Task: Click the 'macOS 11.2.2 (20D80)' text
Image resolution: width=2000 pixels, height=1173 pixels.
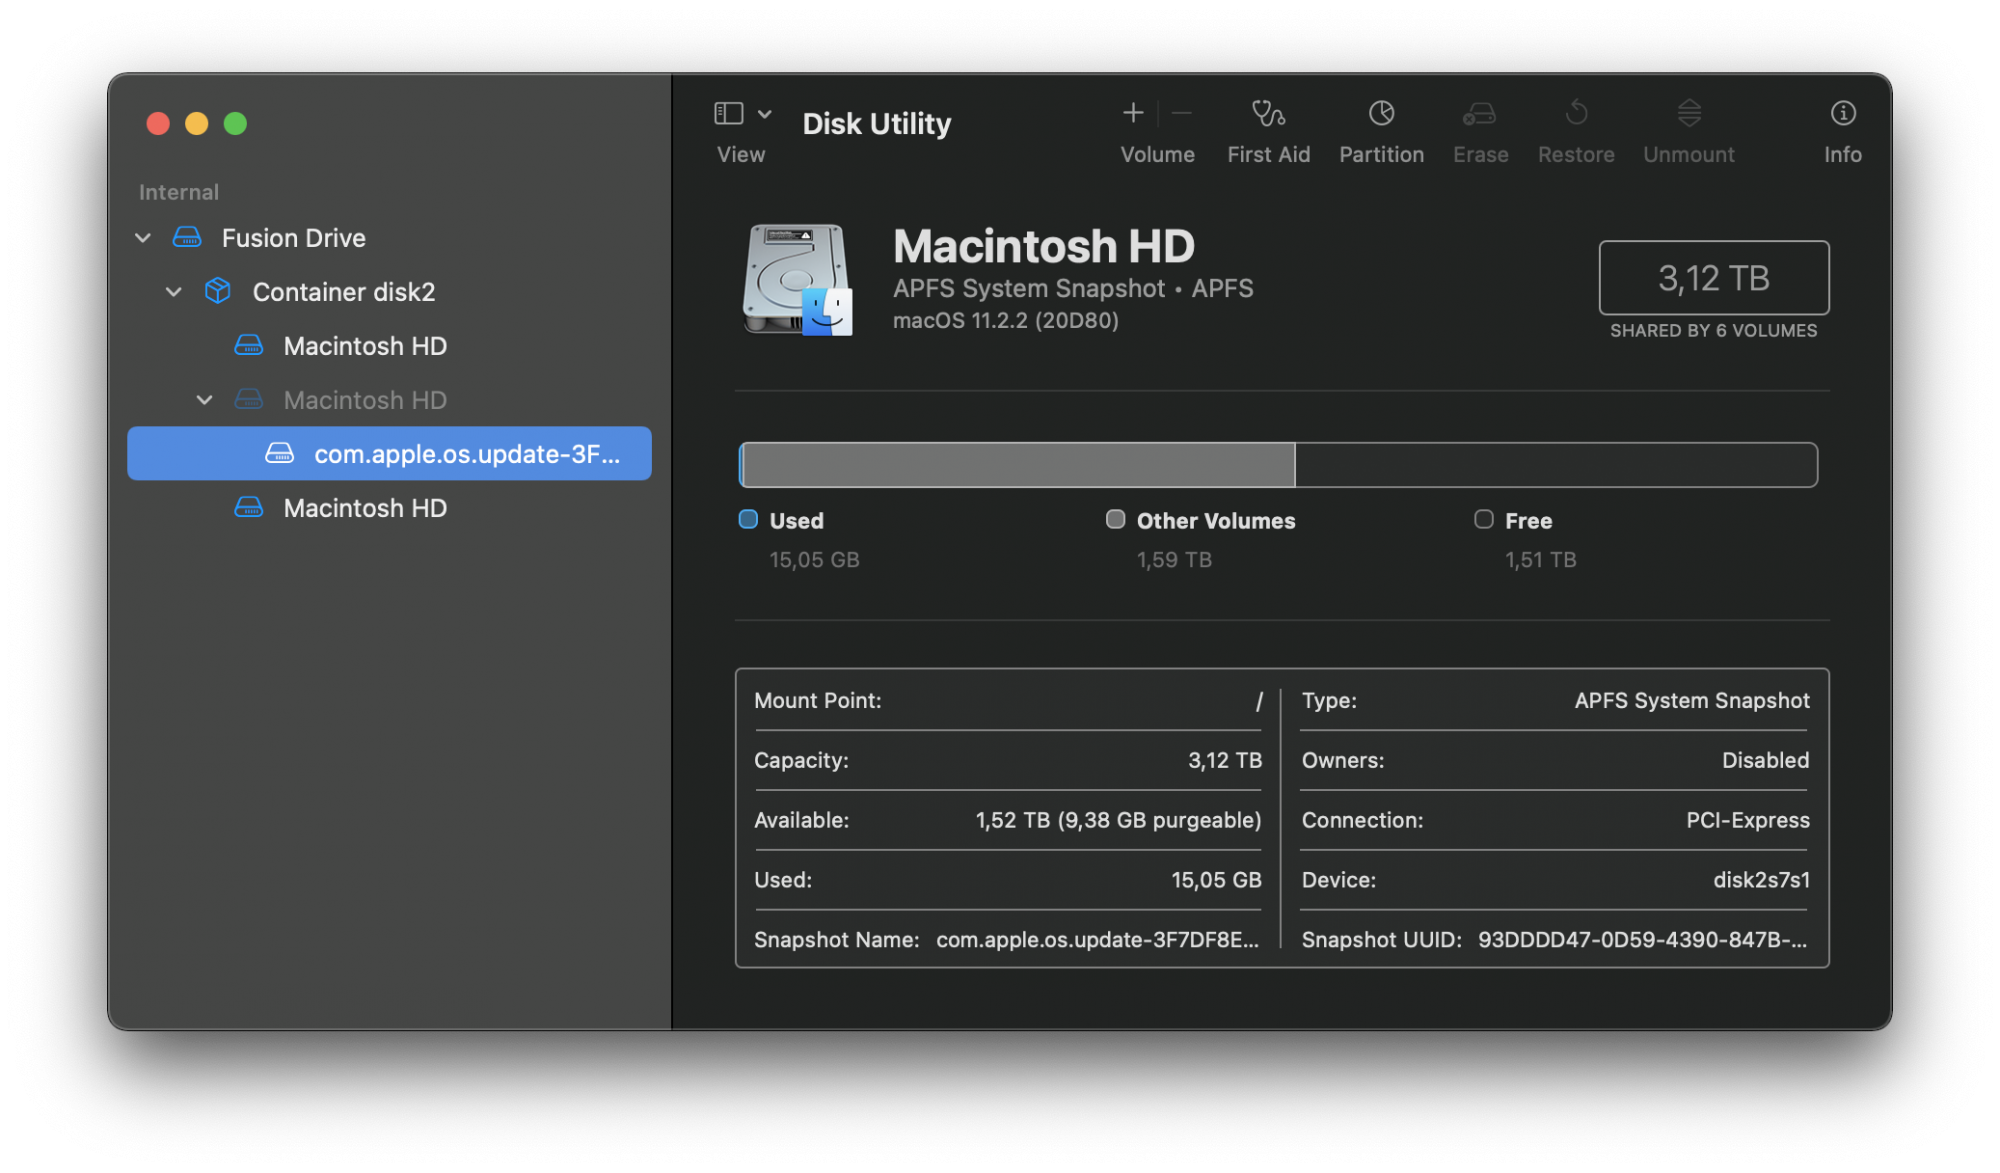Action: click(1006, 321)
